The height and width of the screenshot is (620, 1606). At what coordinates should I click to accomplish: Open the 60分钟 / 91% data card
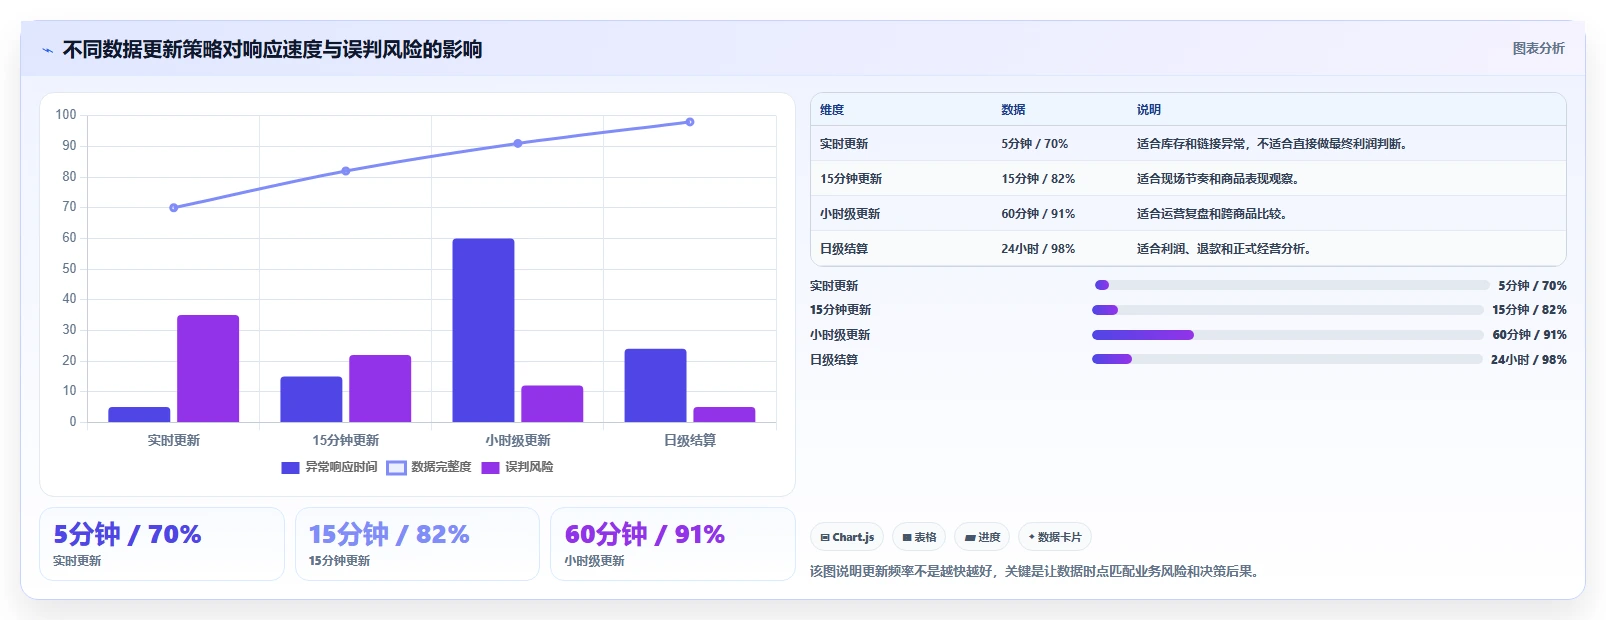coord(673,544)
